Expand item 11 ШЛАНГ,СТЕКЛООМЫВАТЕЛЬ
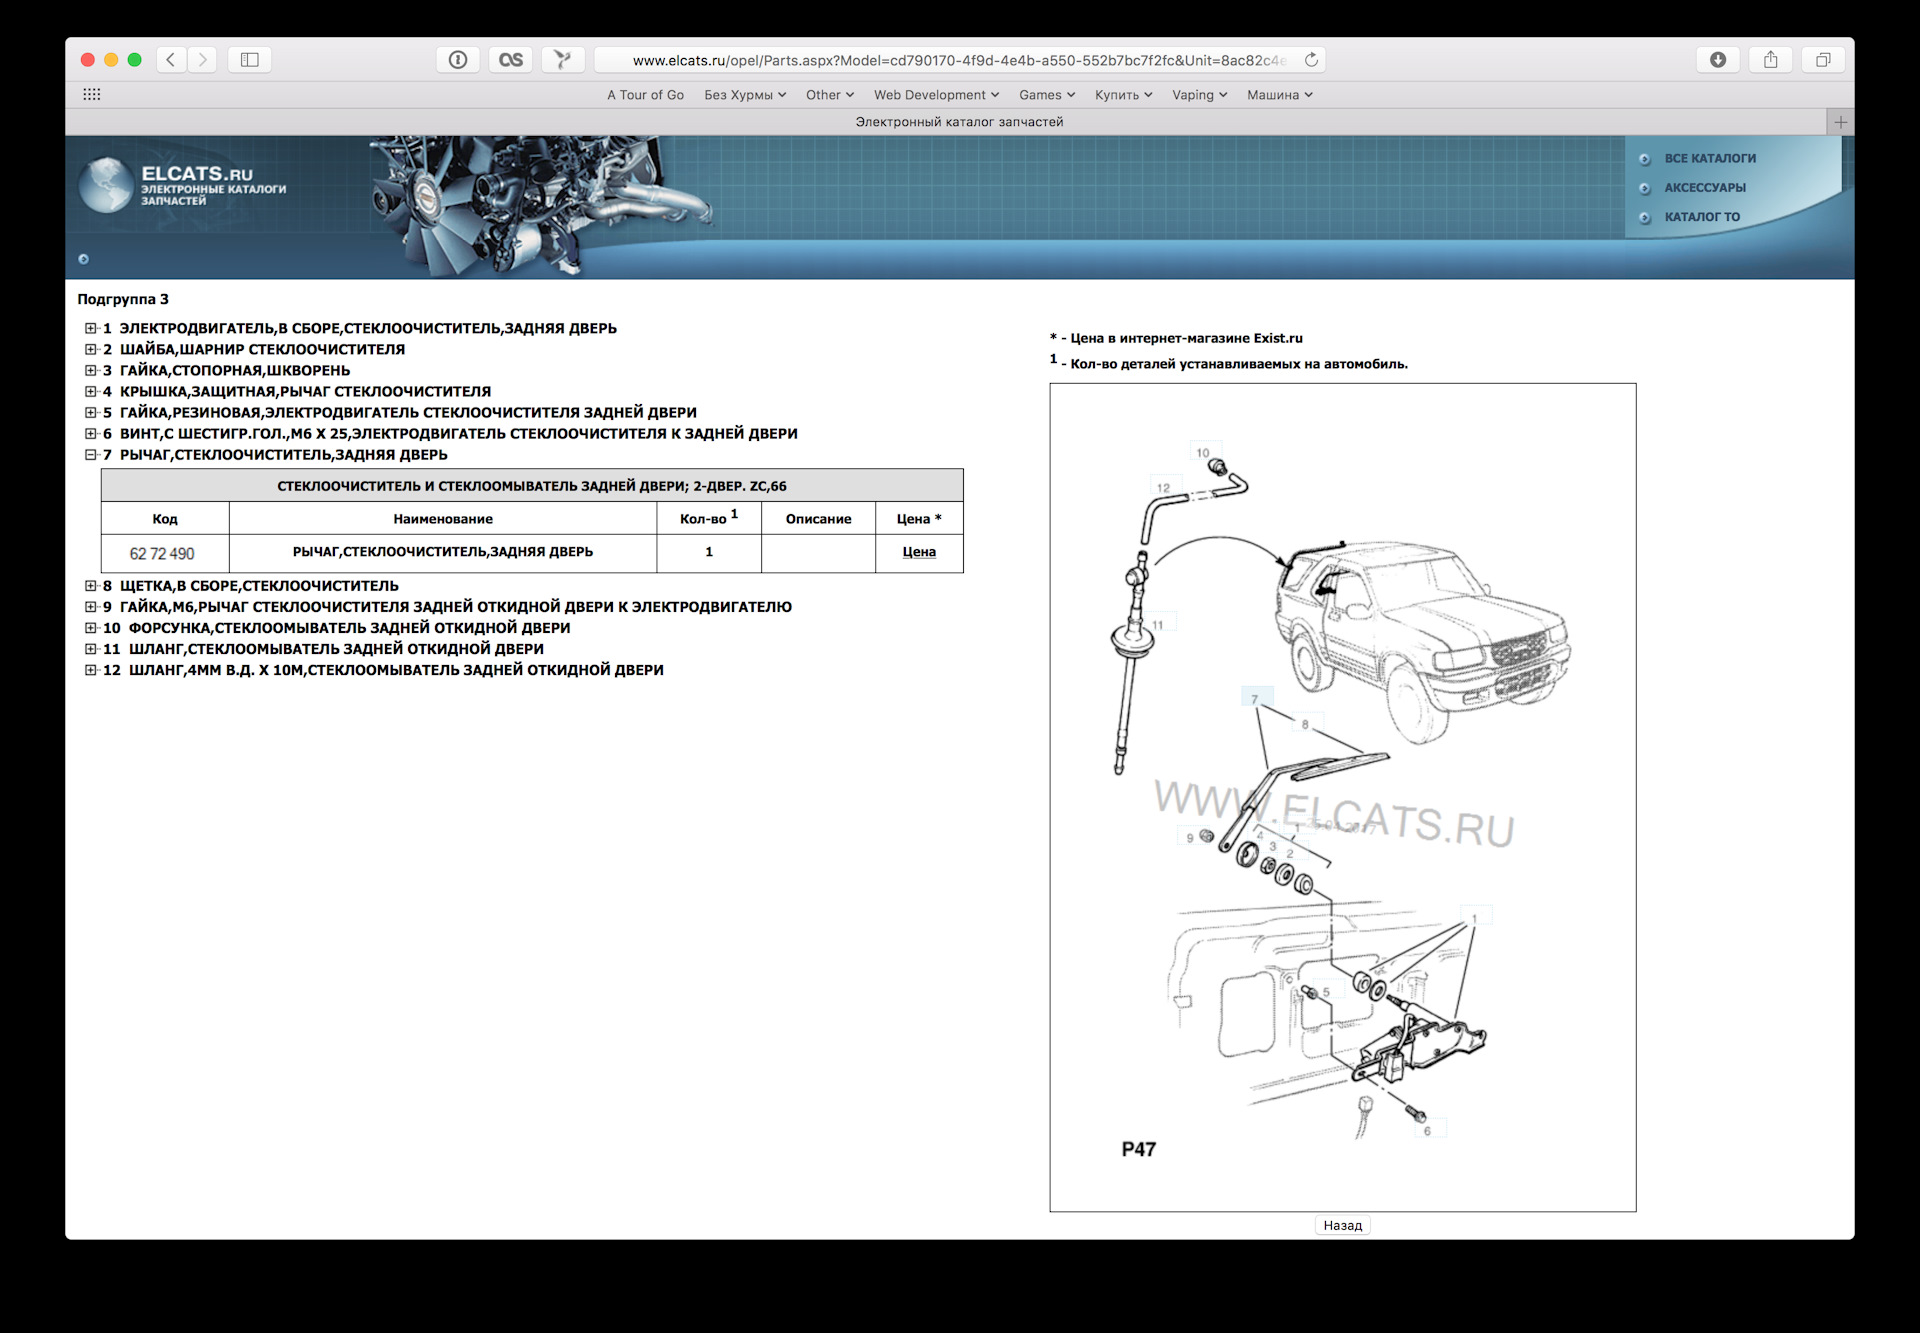1920x1333 pixels. pos(91,649)
